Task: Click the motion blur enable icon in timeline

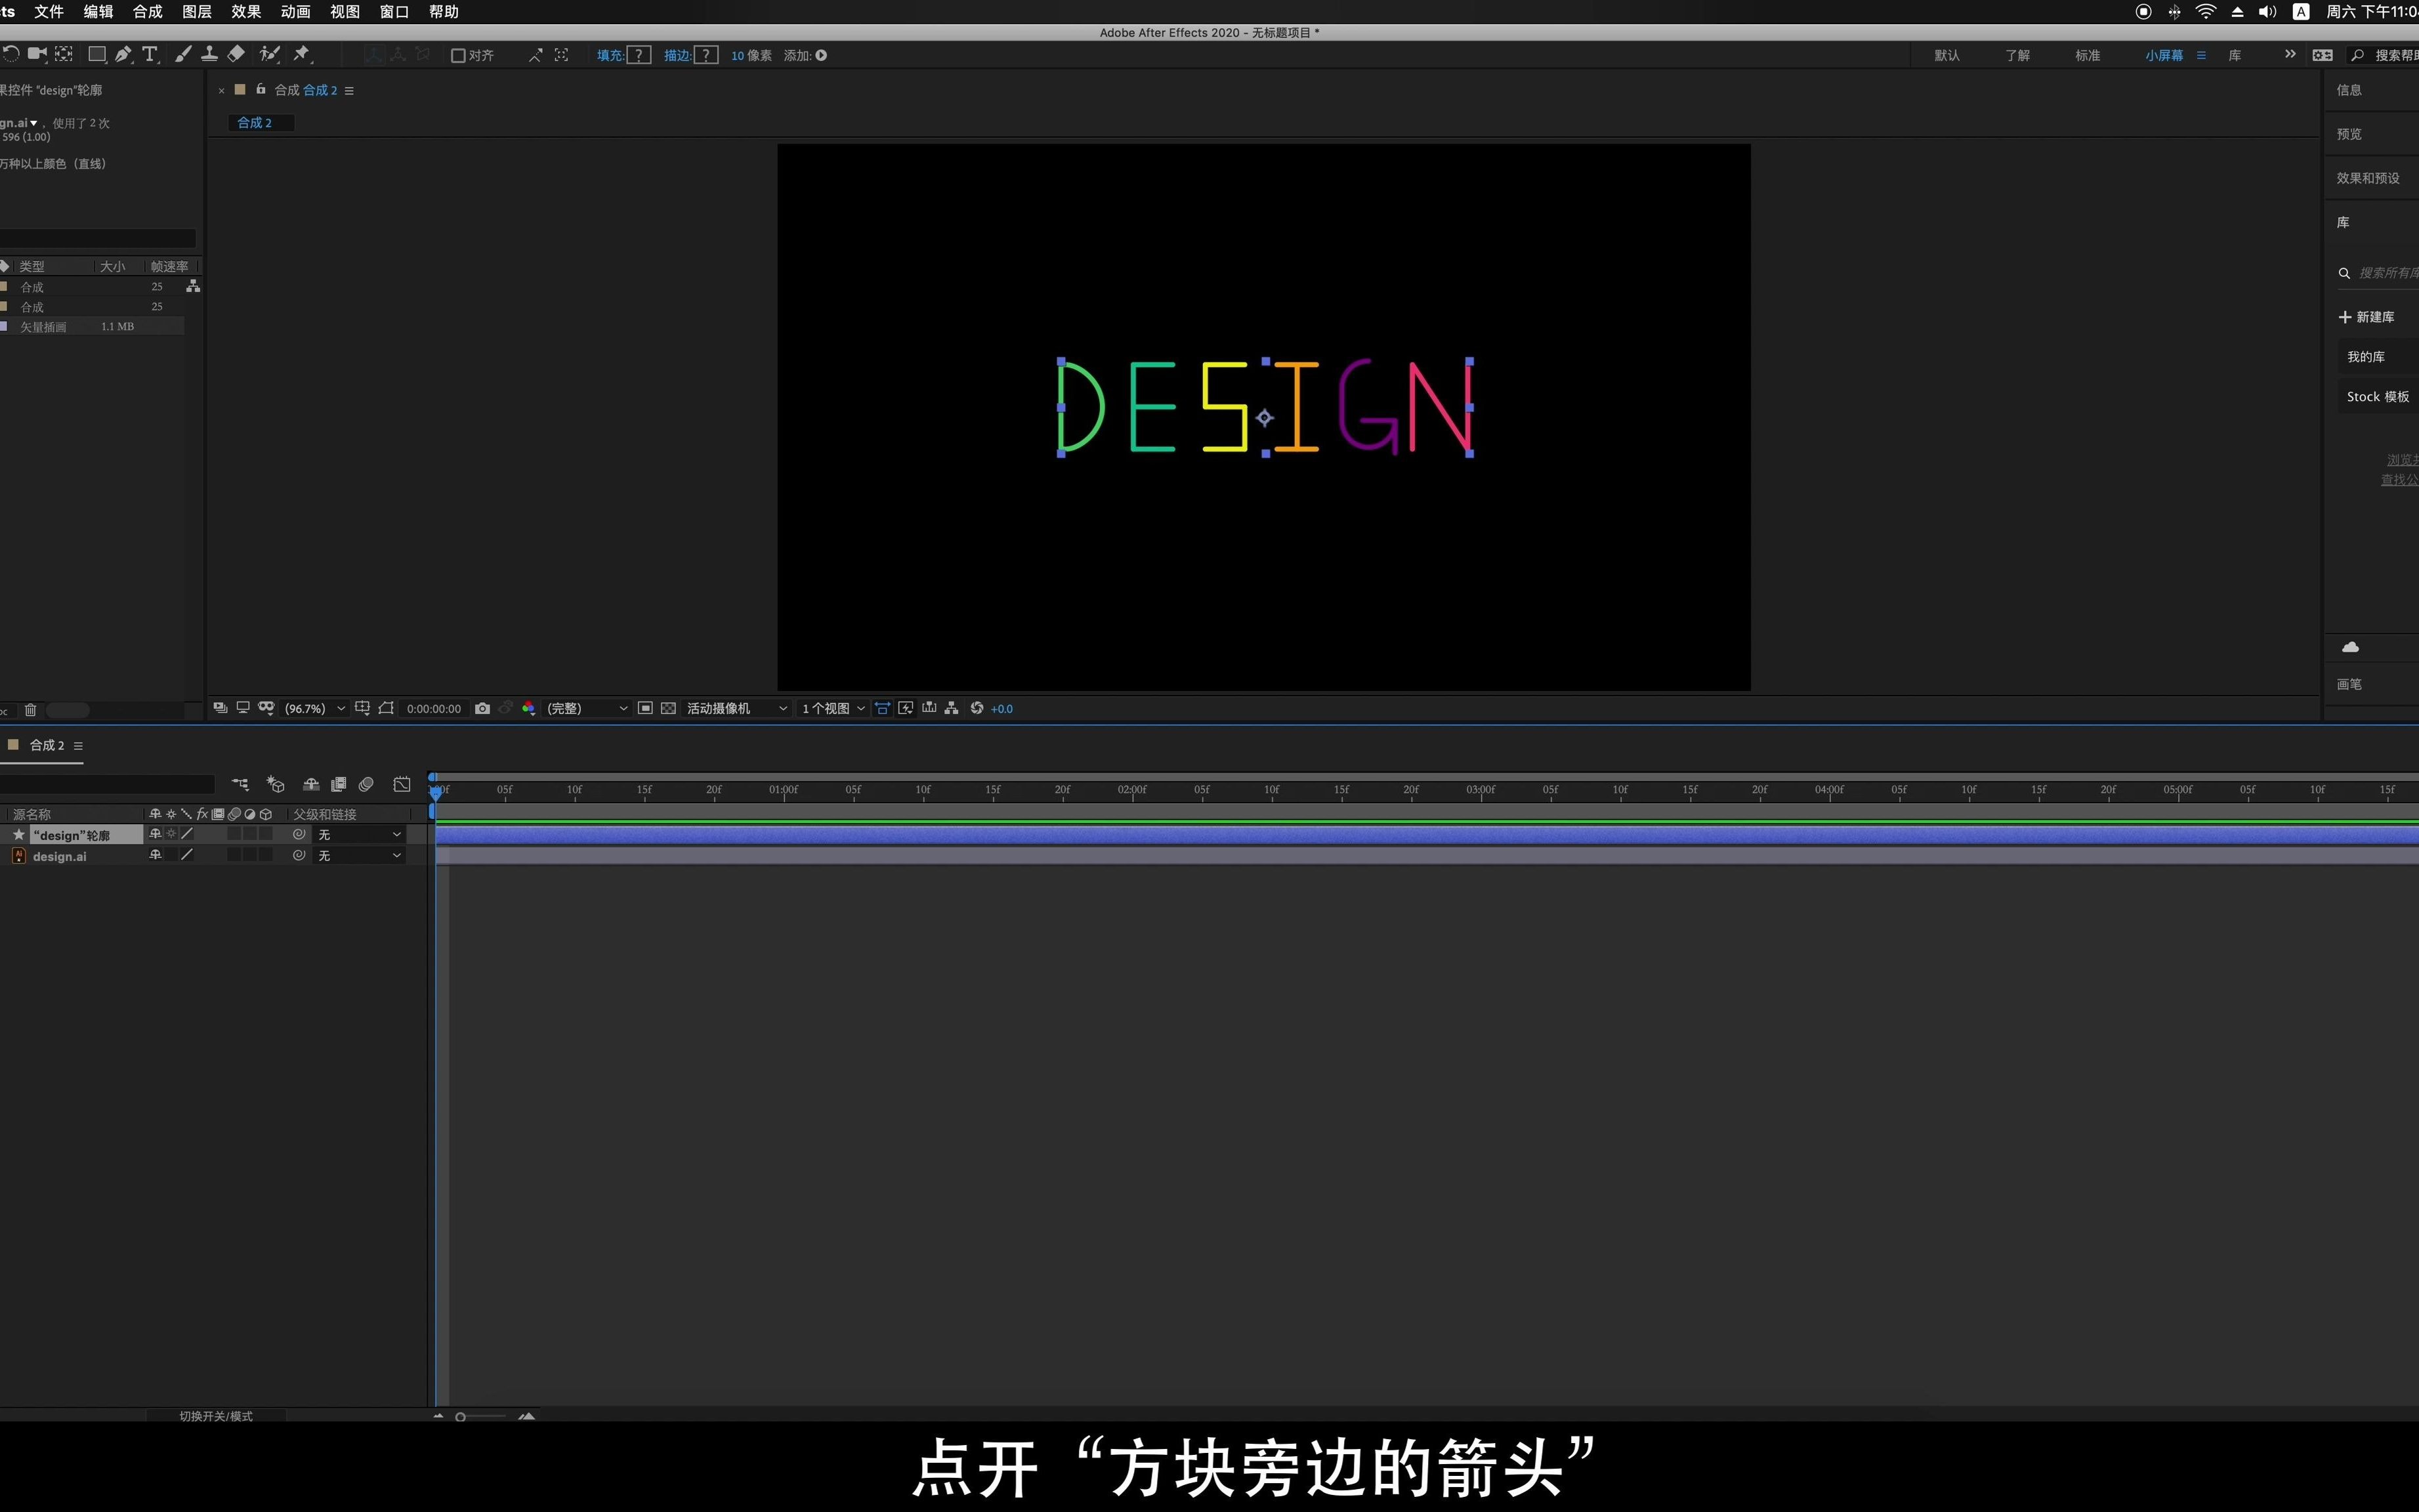Action: [366, 785]
